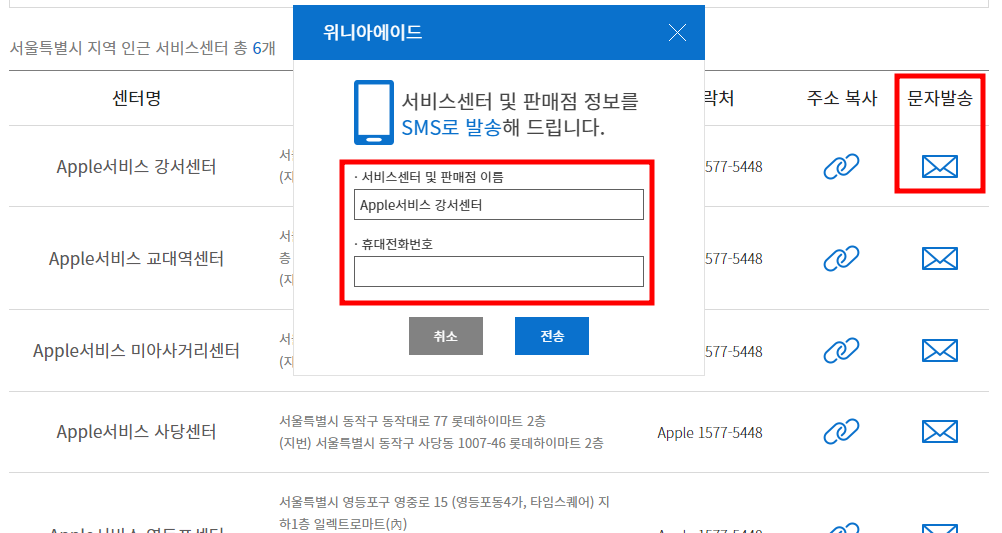Copy address link icon for Apple서비스 교대역센터

841,259
